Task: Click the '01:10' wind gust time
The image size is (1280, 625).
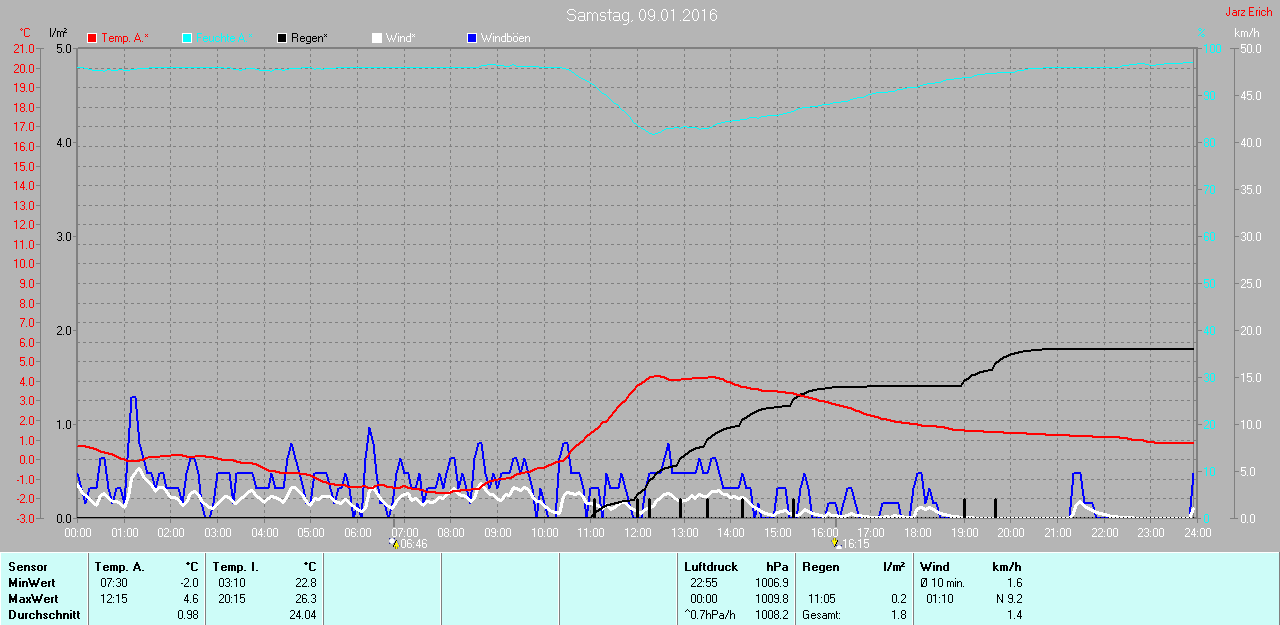Action: pos(940,599)
